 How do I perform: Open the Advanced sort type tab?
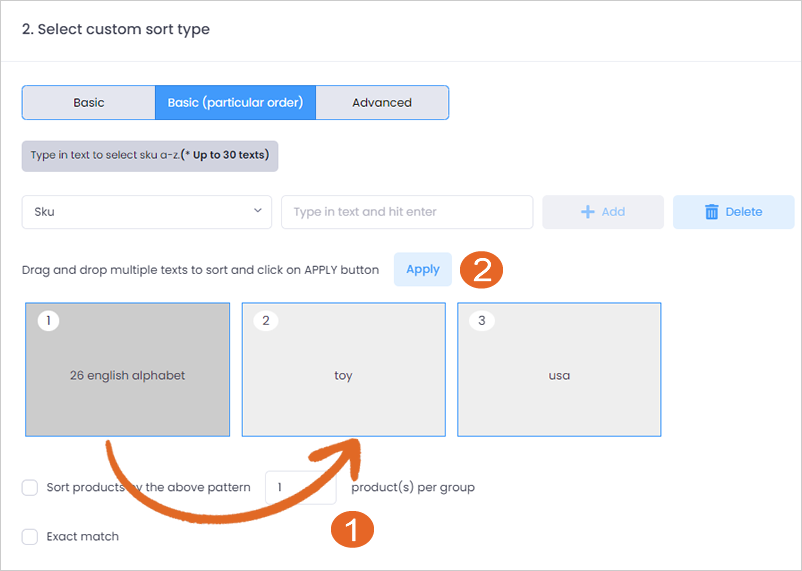click(382, 102)
